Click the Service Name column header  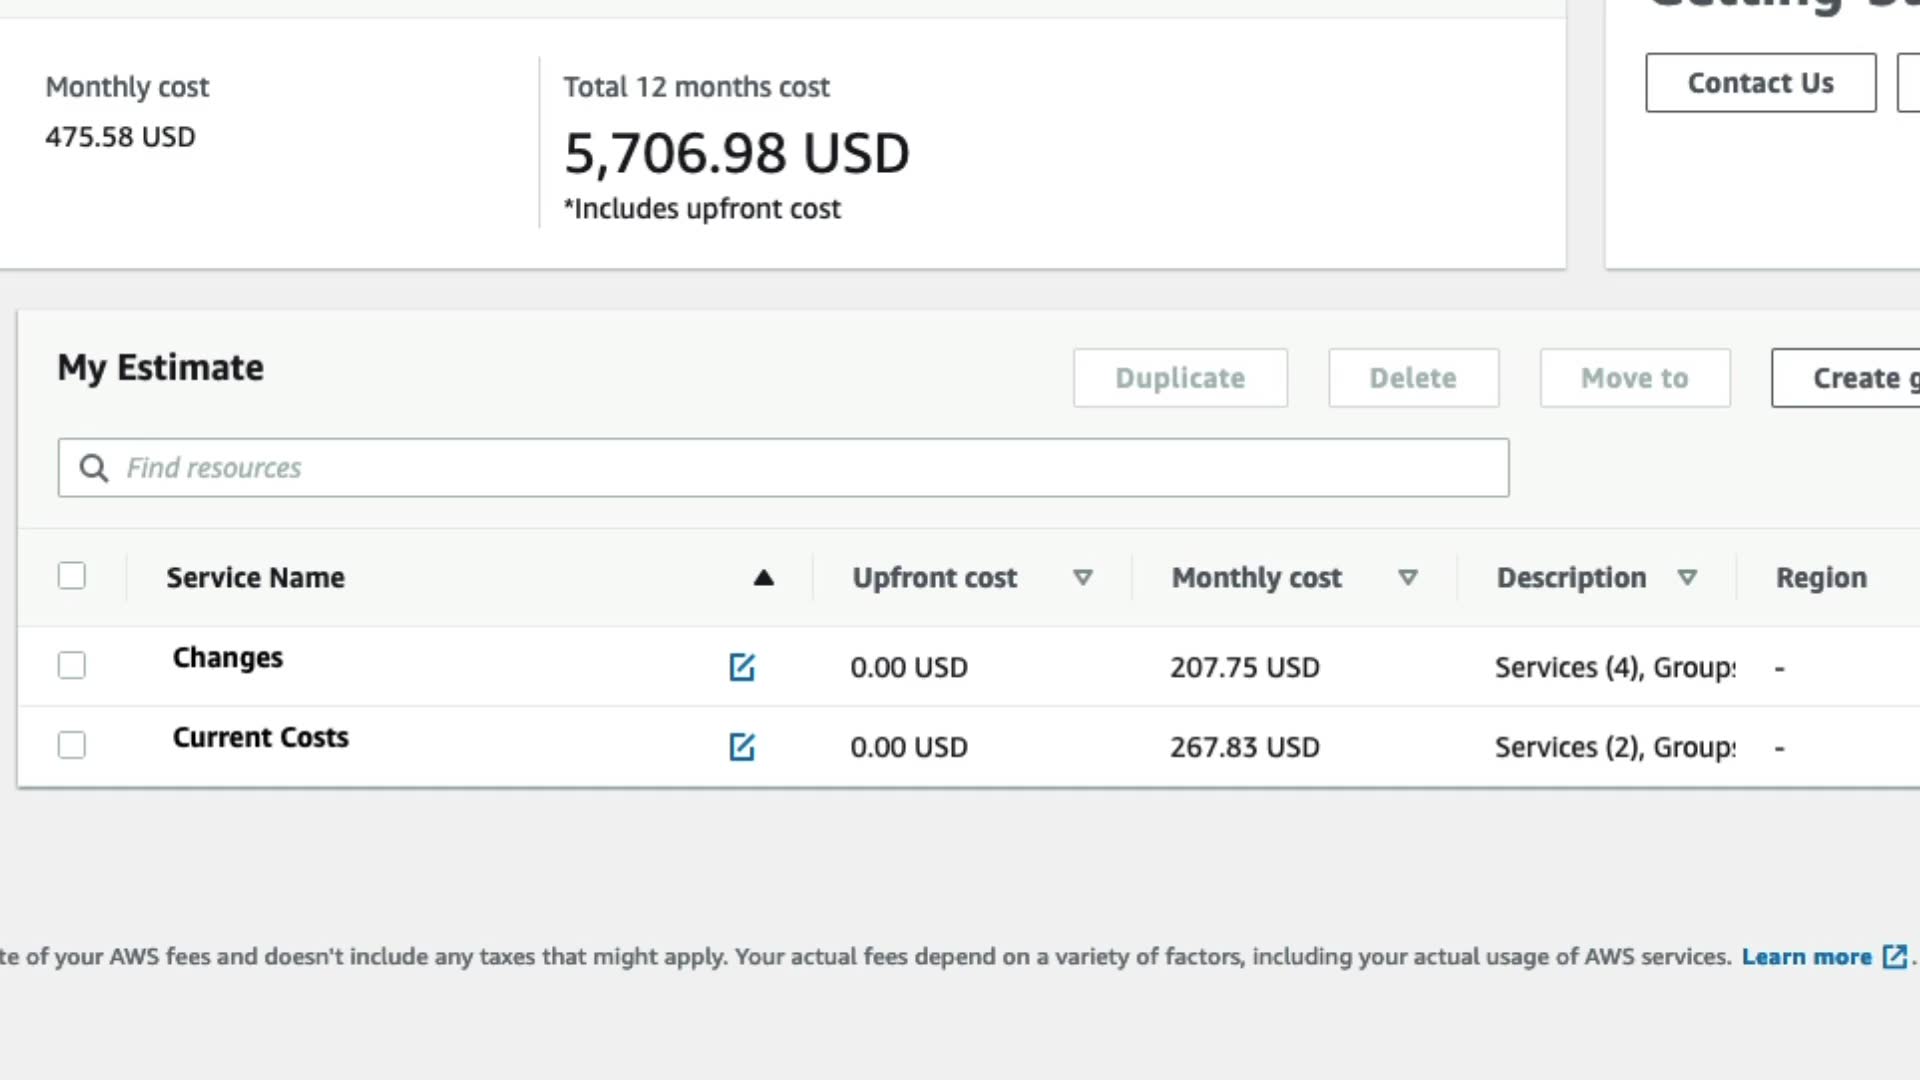(x=255, y=578)
